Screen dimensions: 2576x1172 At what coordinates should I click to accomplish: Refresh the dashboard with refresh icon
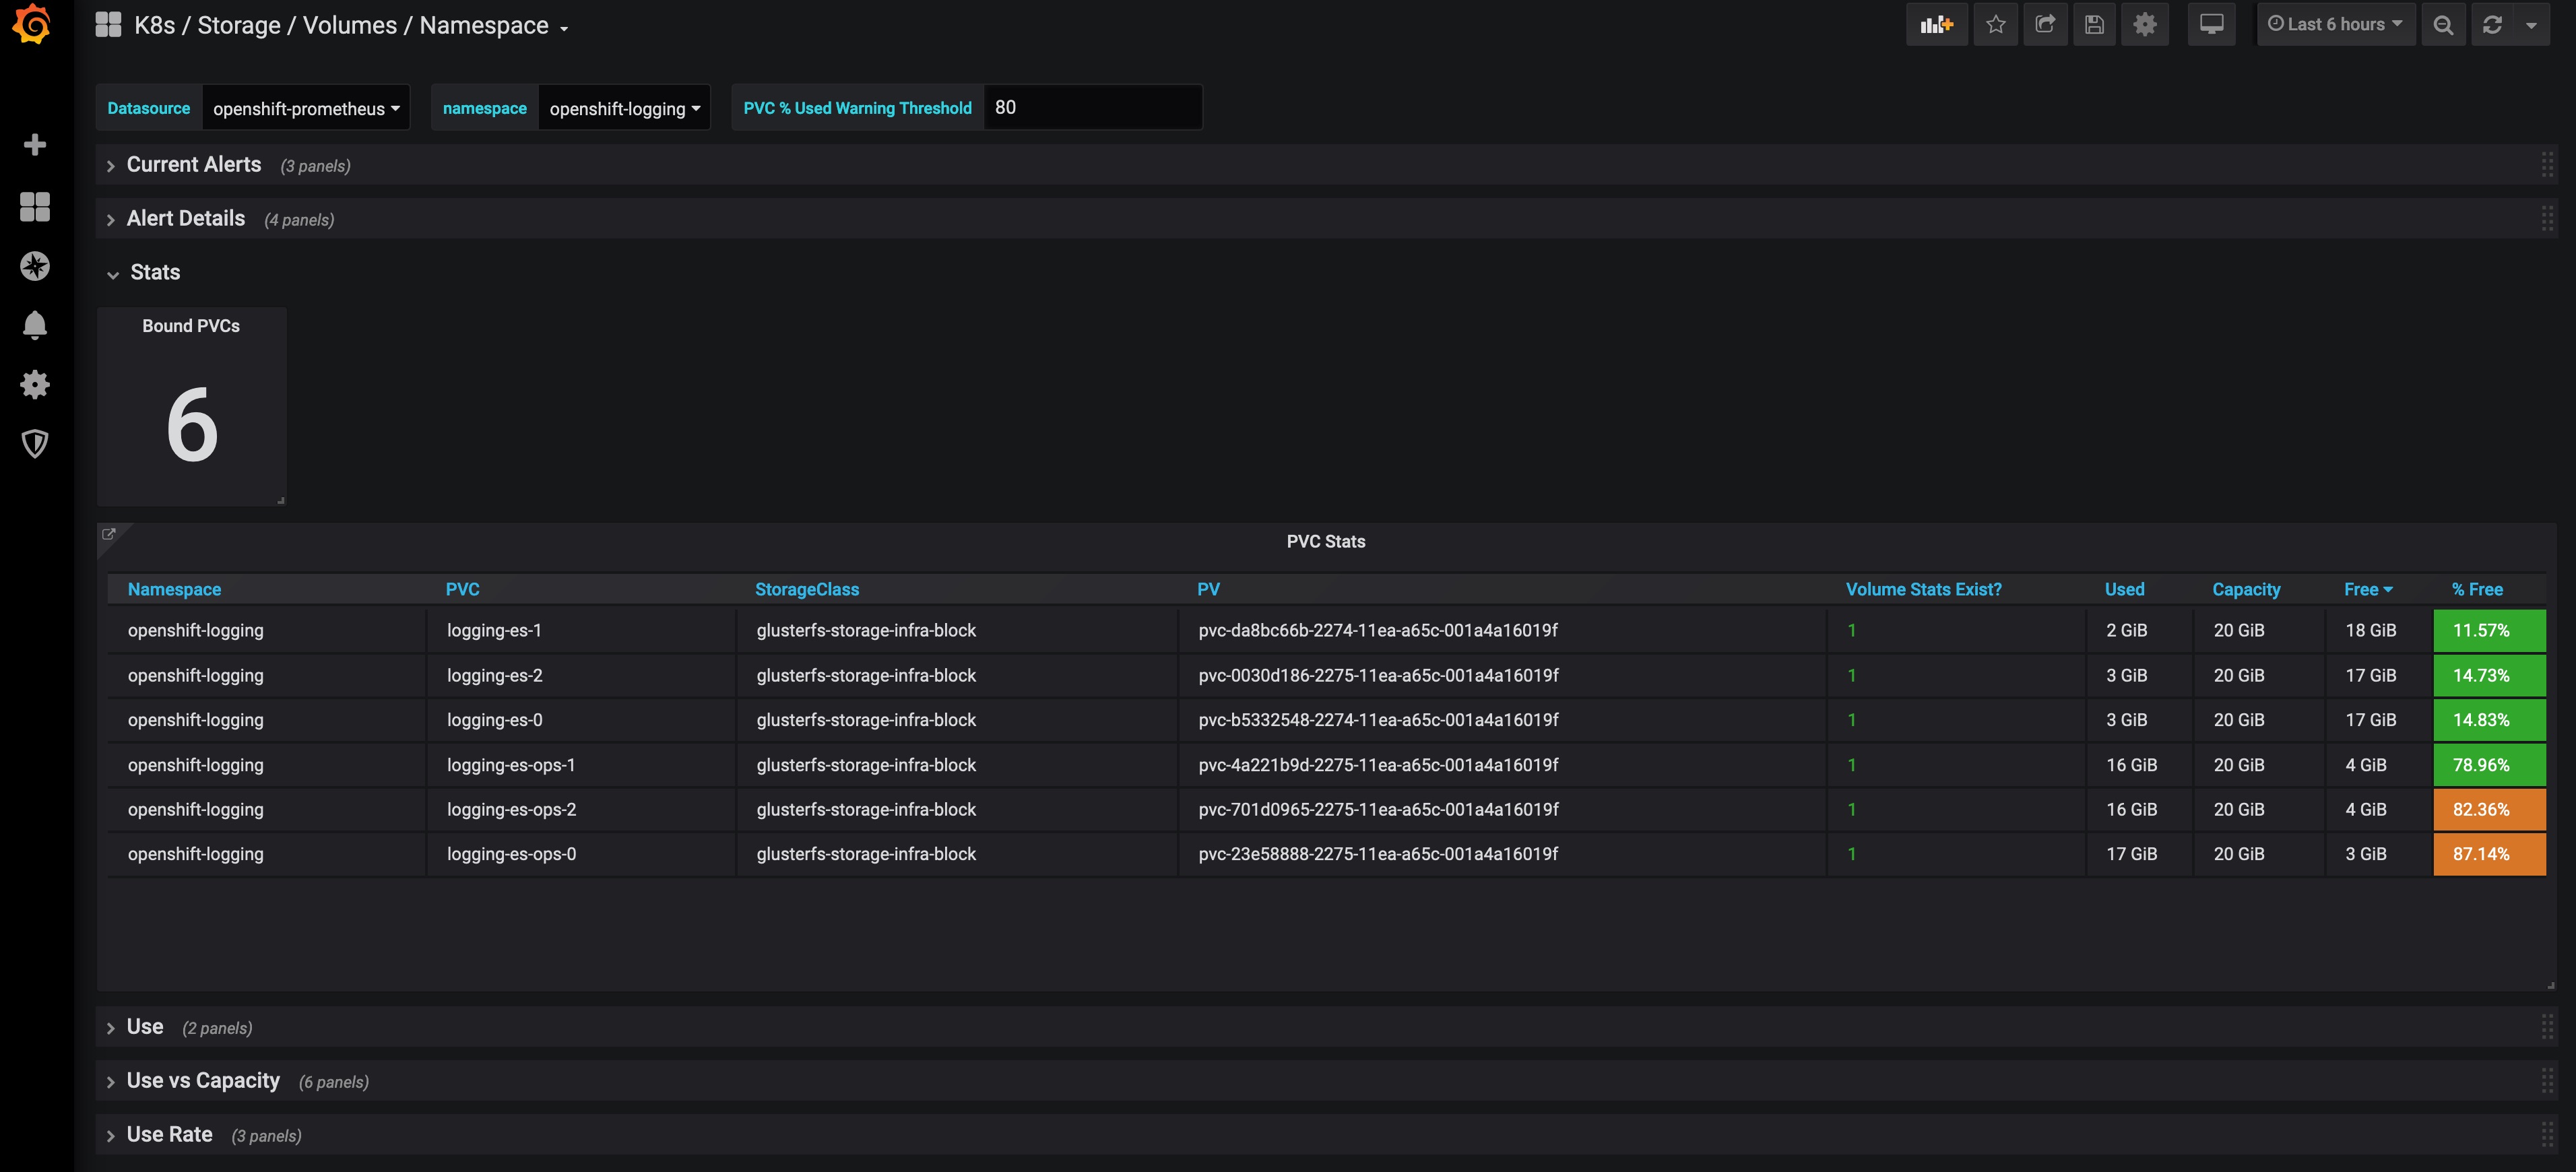pyautogui.click(x=2492, y=25)
